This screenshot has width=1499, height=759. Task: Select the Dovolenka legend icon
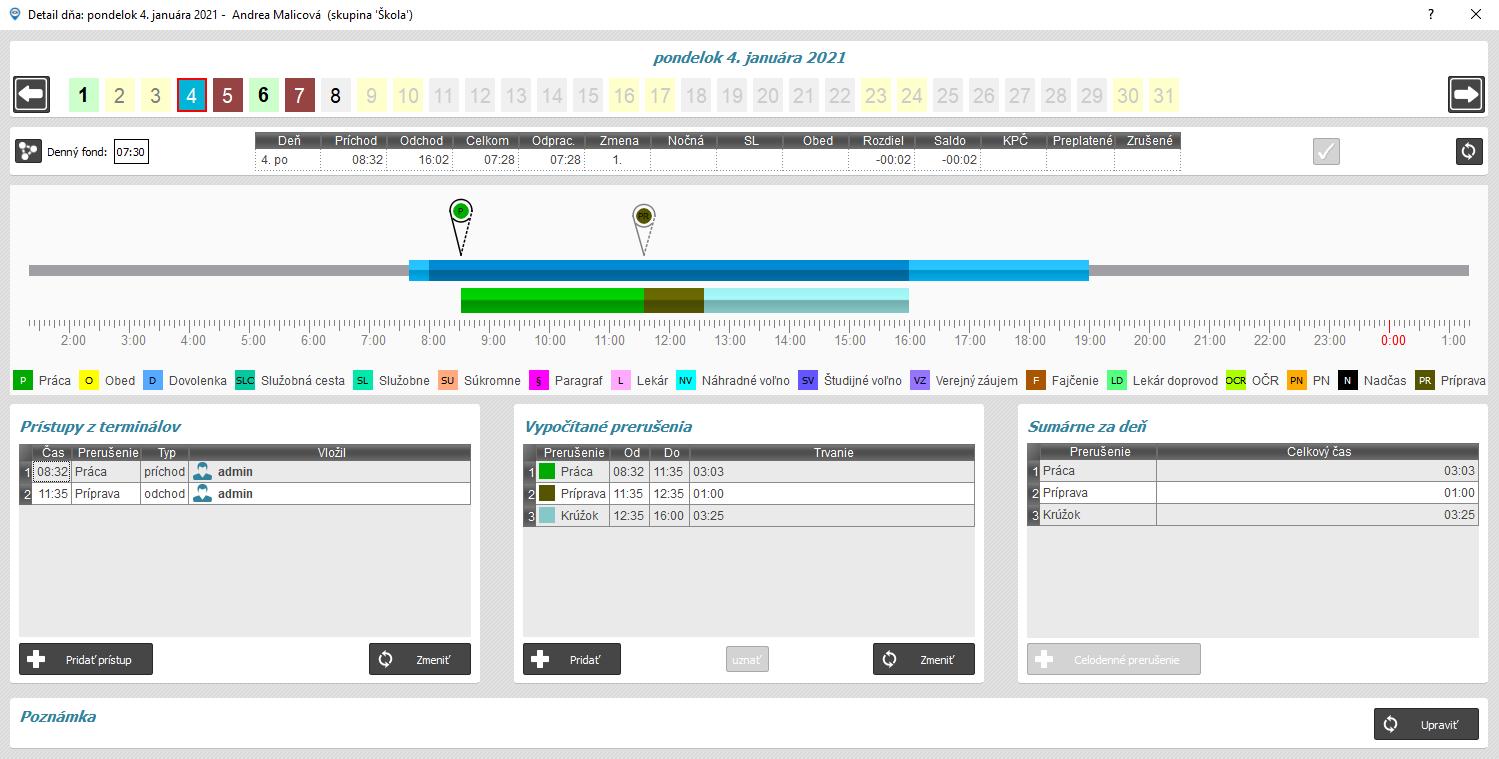(x=152, y=381)
